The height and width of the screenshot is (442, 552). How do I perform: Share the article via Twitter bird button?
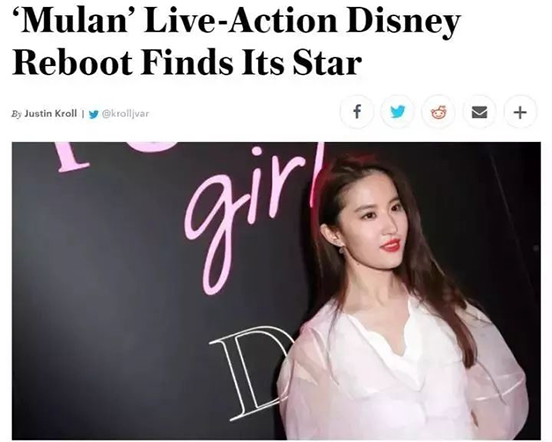[398, 112]
